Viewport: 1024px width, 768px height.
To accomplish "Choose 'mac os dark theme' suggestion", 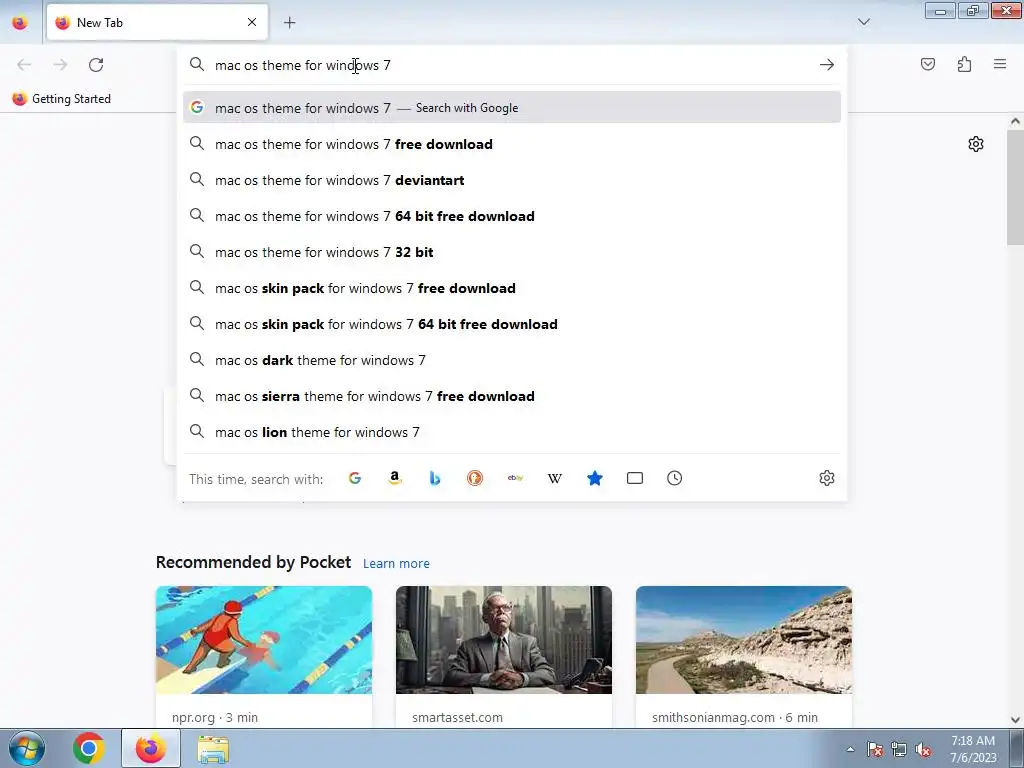I will [512, 360].
